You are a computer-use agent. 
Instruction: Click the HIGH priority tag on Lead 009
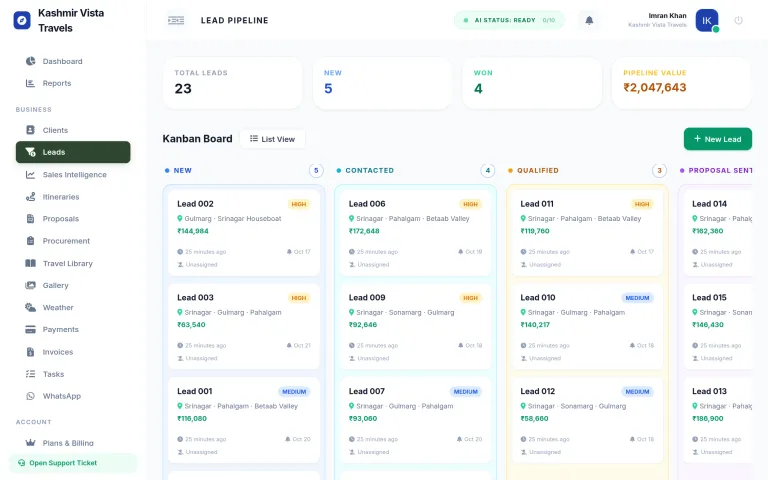coord(470,298)
